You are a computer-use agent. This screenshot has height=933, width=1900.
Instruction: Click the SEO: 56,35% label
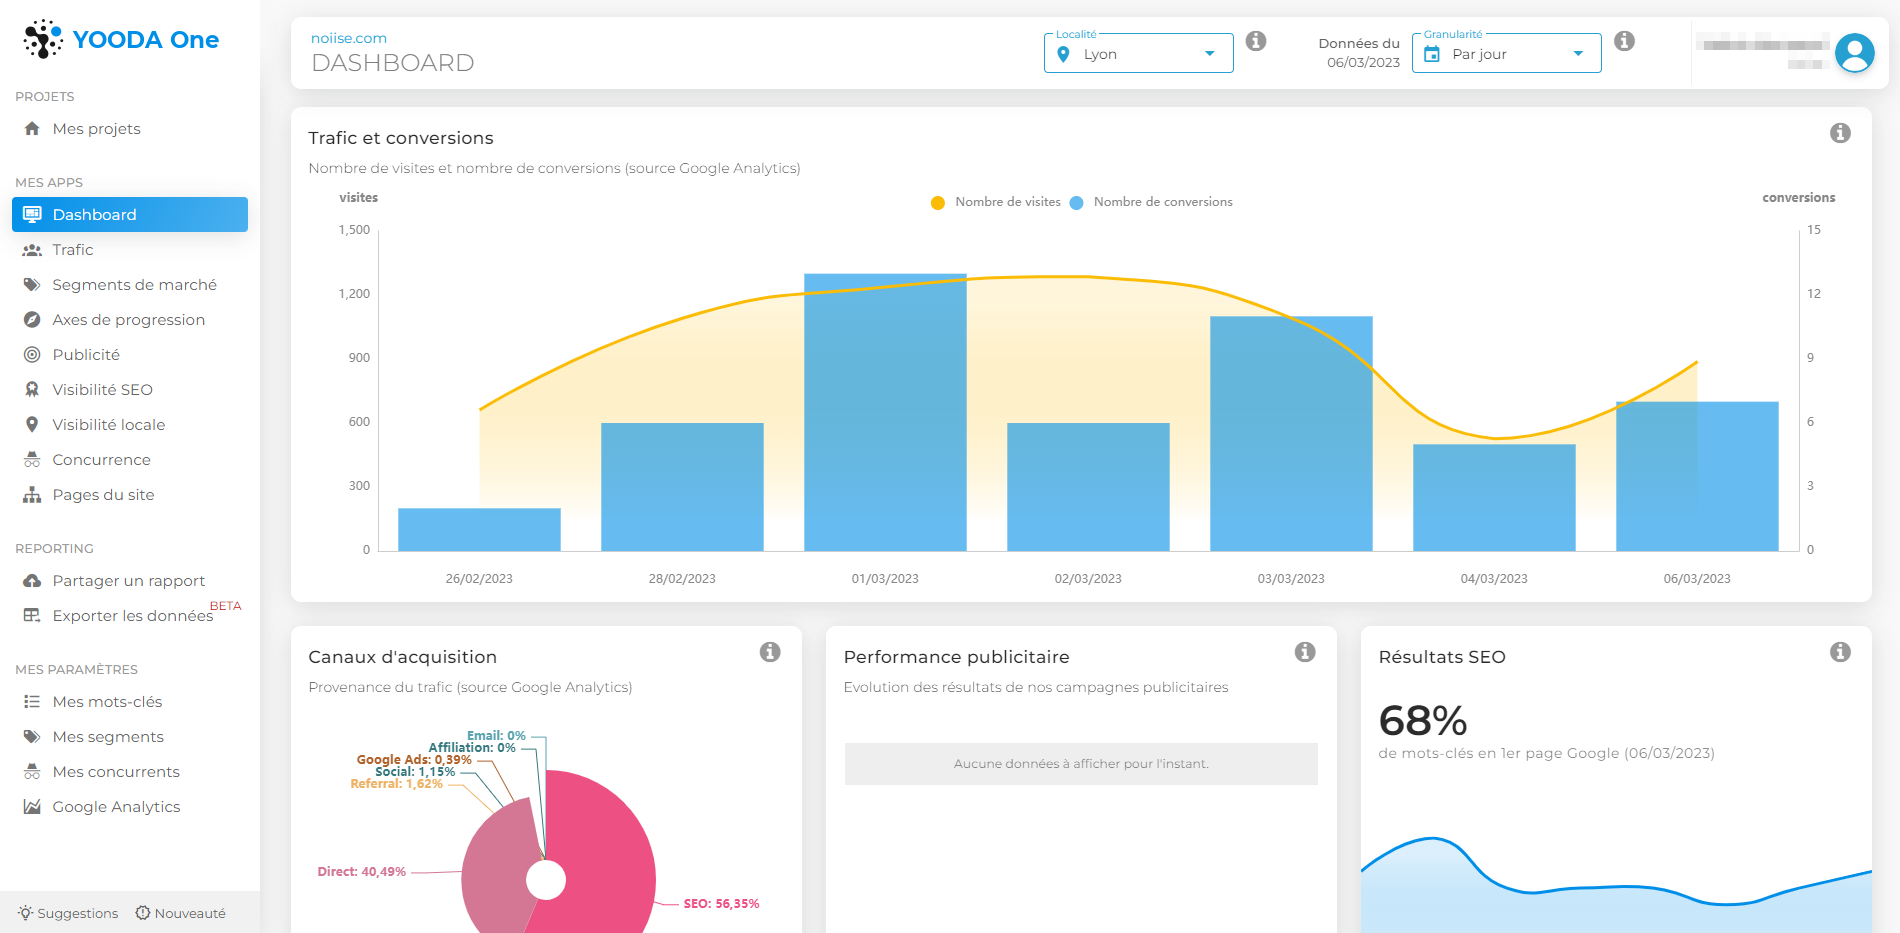[721, 904]
